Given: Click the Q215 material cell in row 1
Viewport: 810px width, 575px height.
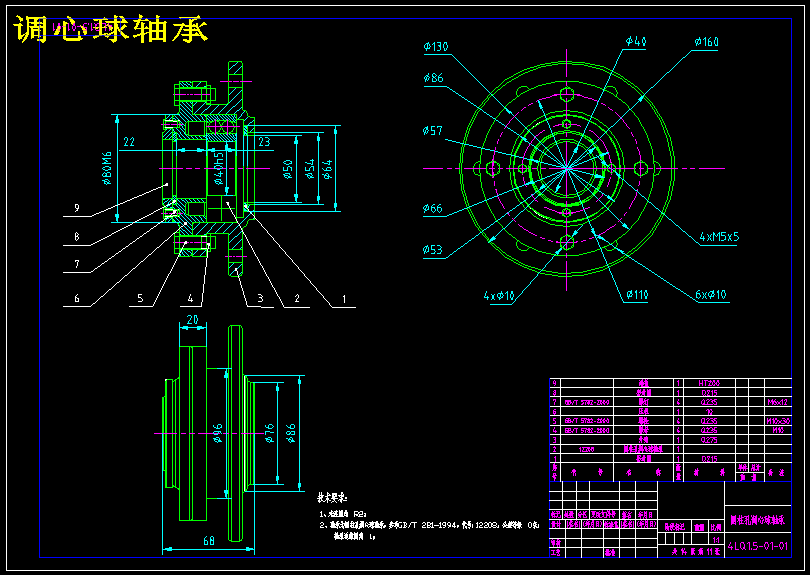Looking at the screenshot, I should (709, 459).
